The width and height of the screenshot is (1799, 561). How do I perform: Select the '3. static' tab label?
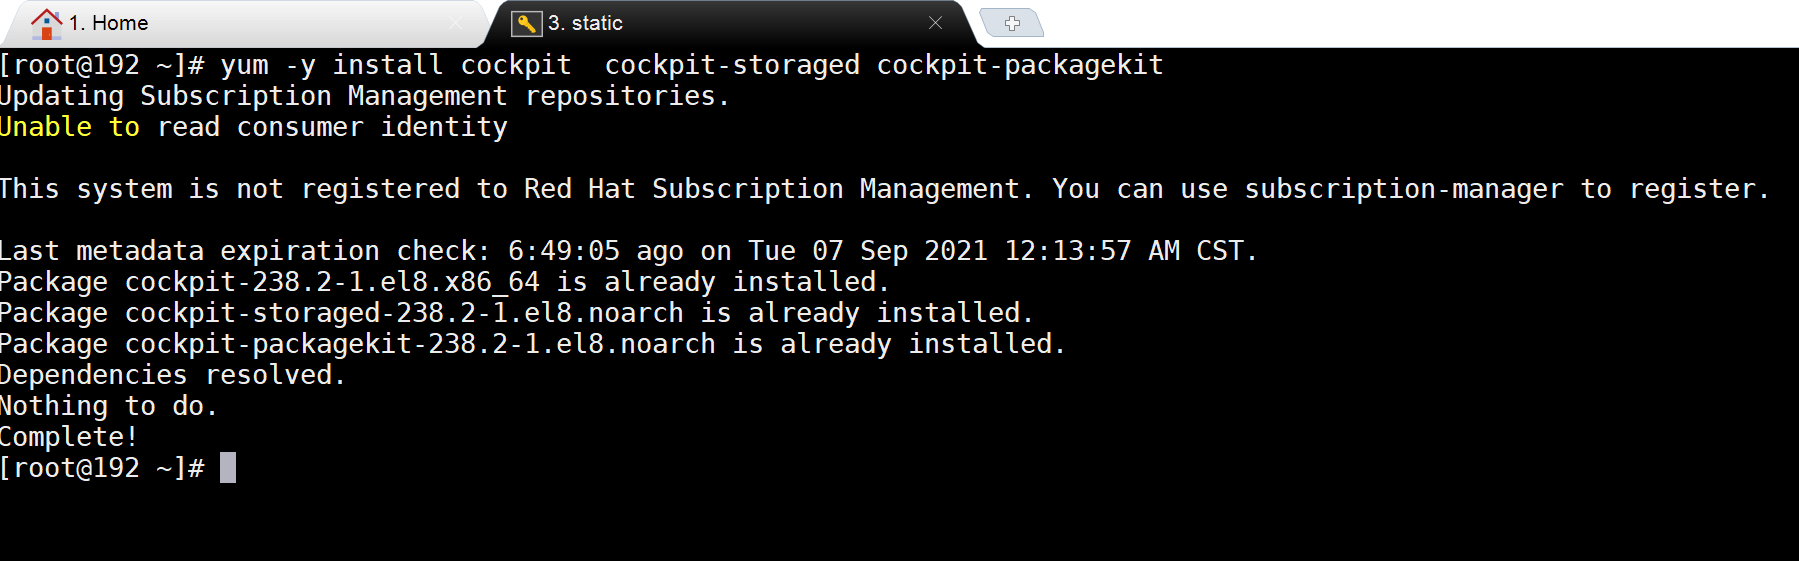pyautogui.click(x=585, y=23)
